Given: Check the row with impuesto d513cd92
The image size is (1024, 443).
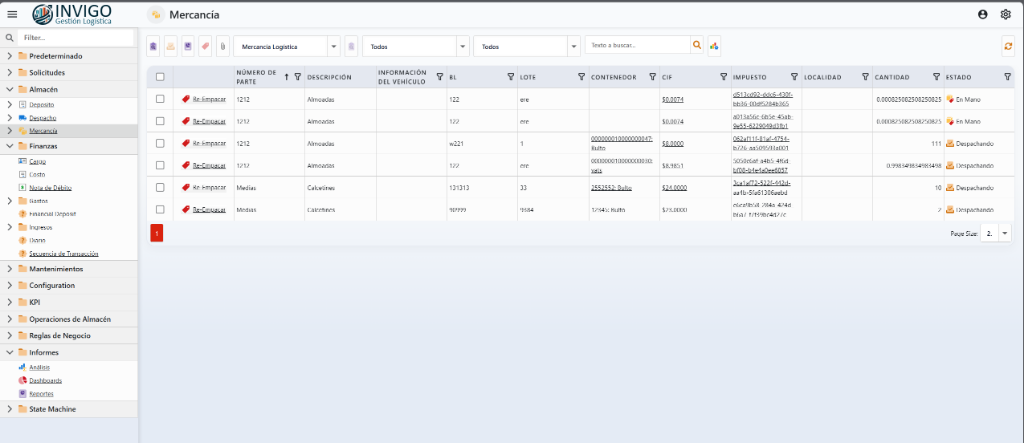Looking at the screenshot, I should (x=160, y=99).
